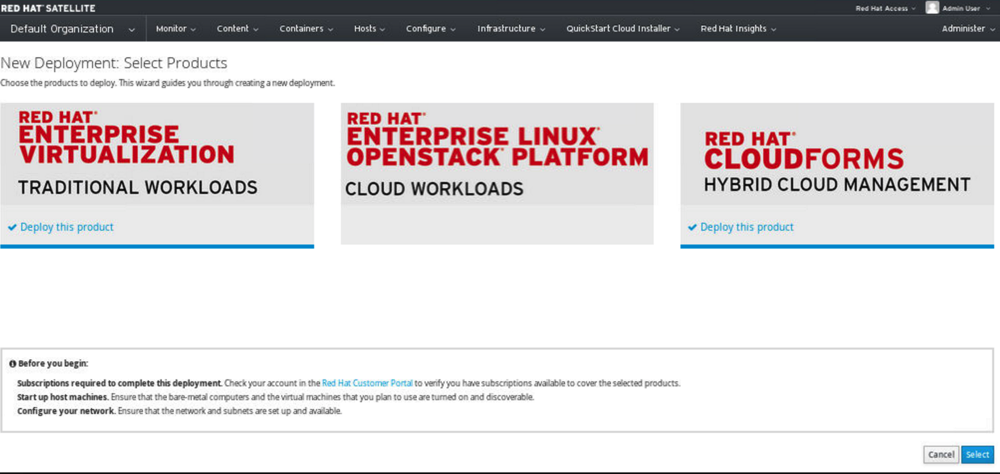The image size is (1000, 474).
Task: Open the Infrastructure menu
Action: [511, 29]
